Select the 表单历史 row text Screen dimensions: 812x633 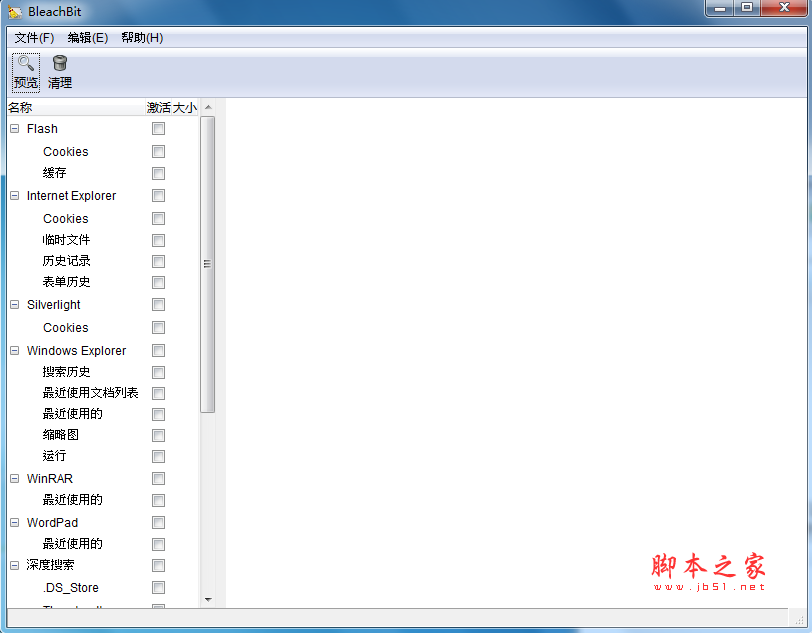coord(66,282)
